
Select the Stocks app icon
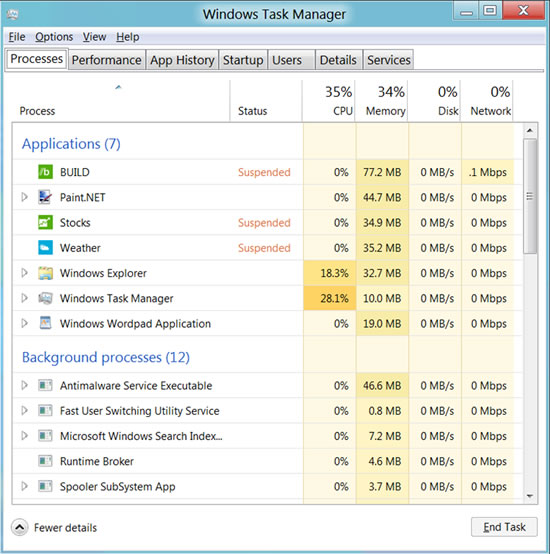(45, 223)
